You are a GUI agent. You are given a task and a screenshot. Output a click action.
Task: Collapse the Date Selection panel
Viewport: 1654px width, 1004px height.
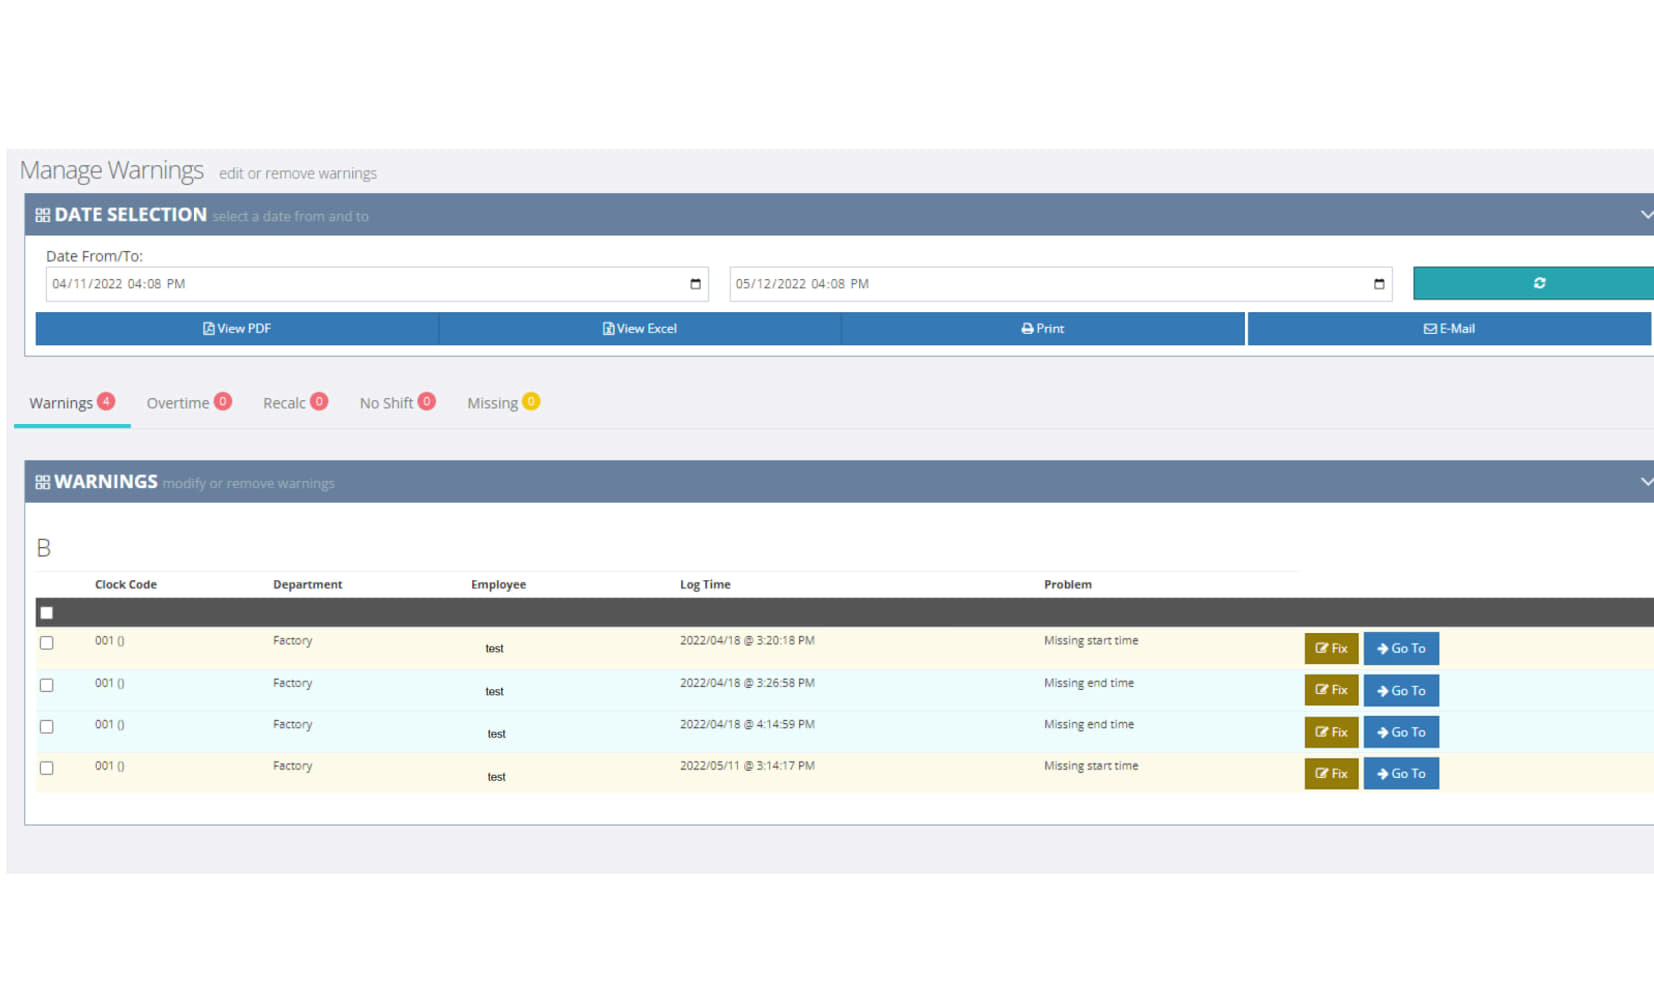[x=1645, y=215]
